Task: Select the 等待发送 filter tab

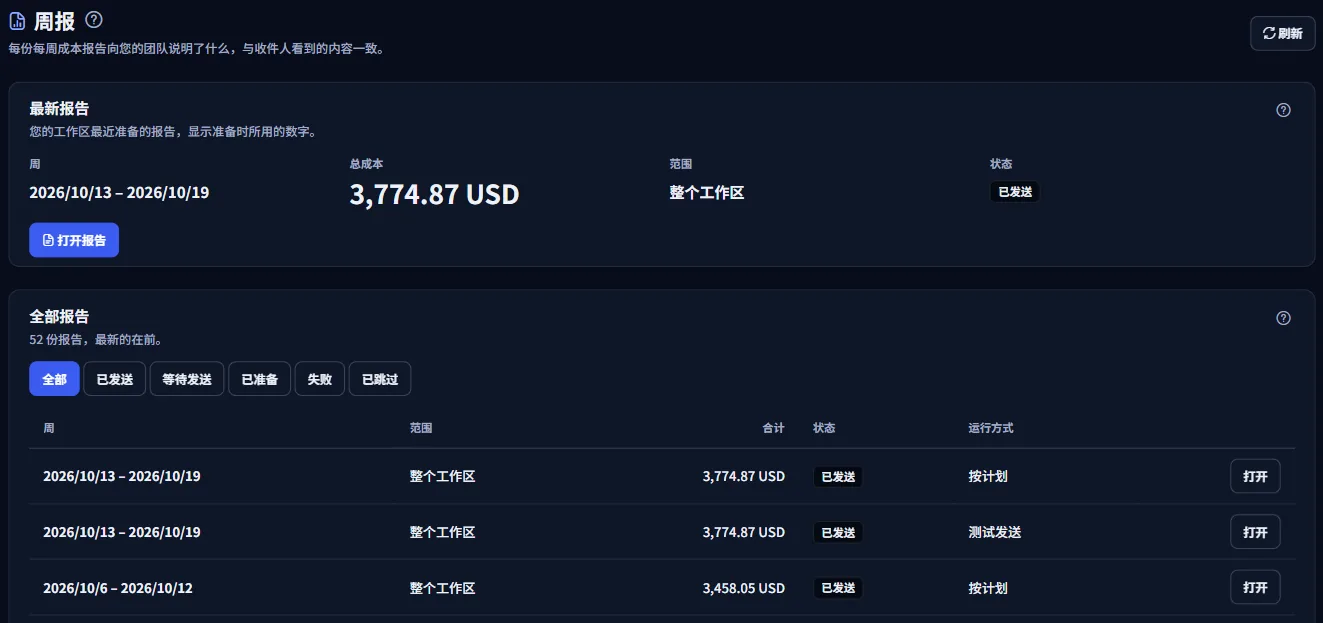Action: point(187,379)
